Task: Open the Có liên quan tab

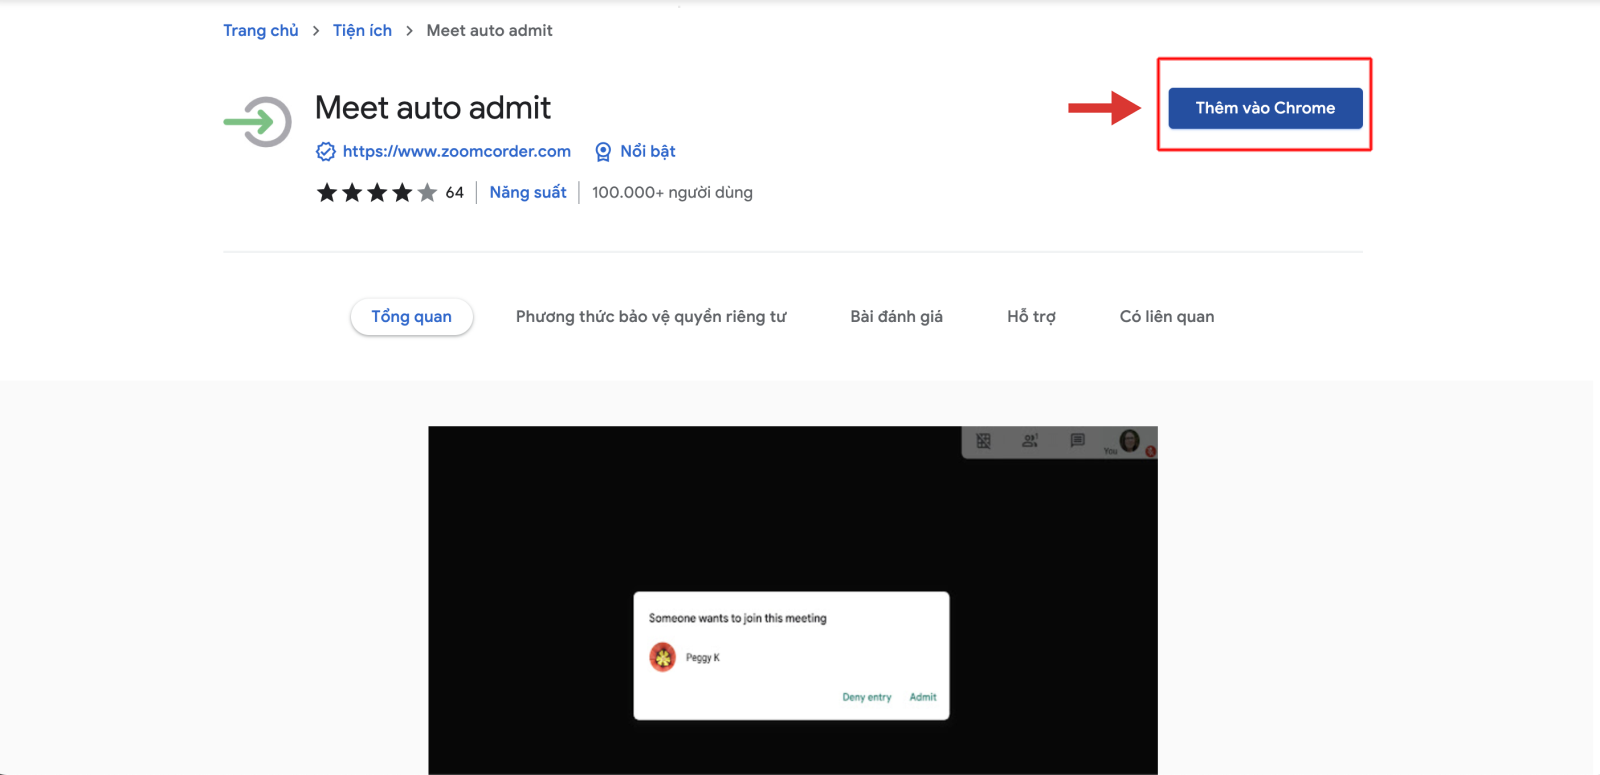Action: (1167, 316)
